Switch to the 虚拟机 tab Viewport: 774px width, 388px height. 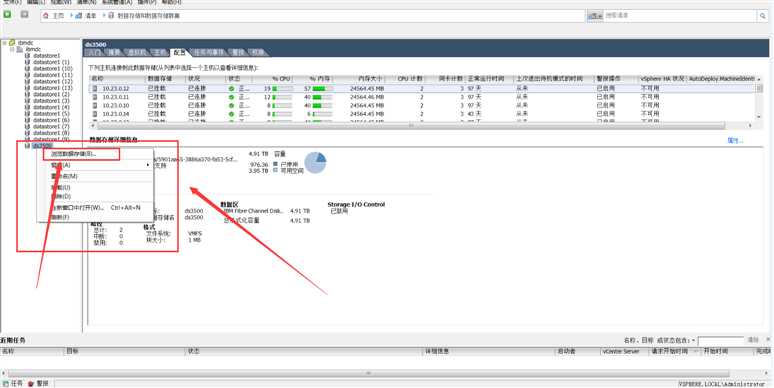[136, 52]
